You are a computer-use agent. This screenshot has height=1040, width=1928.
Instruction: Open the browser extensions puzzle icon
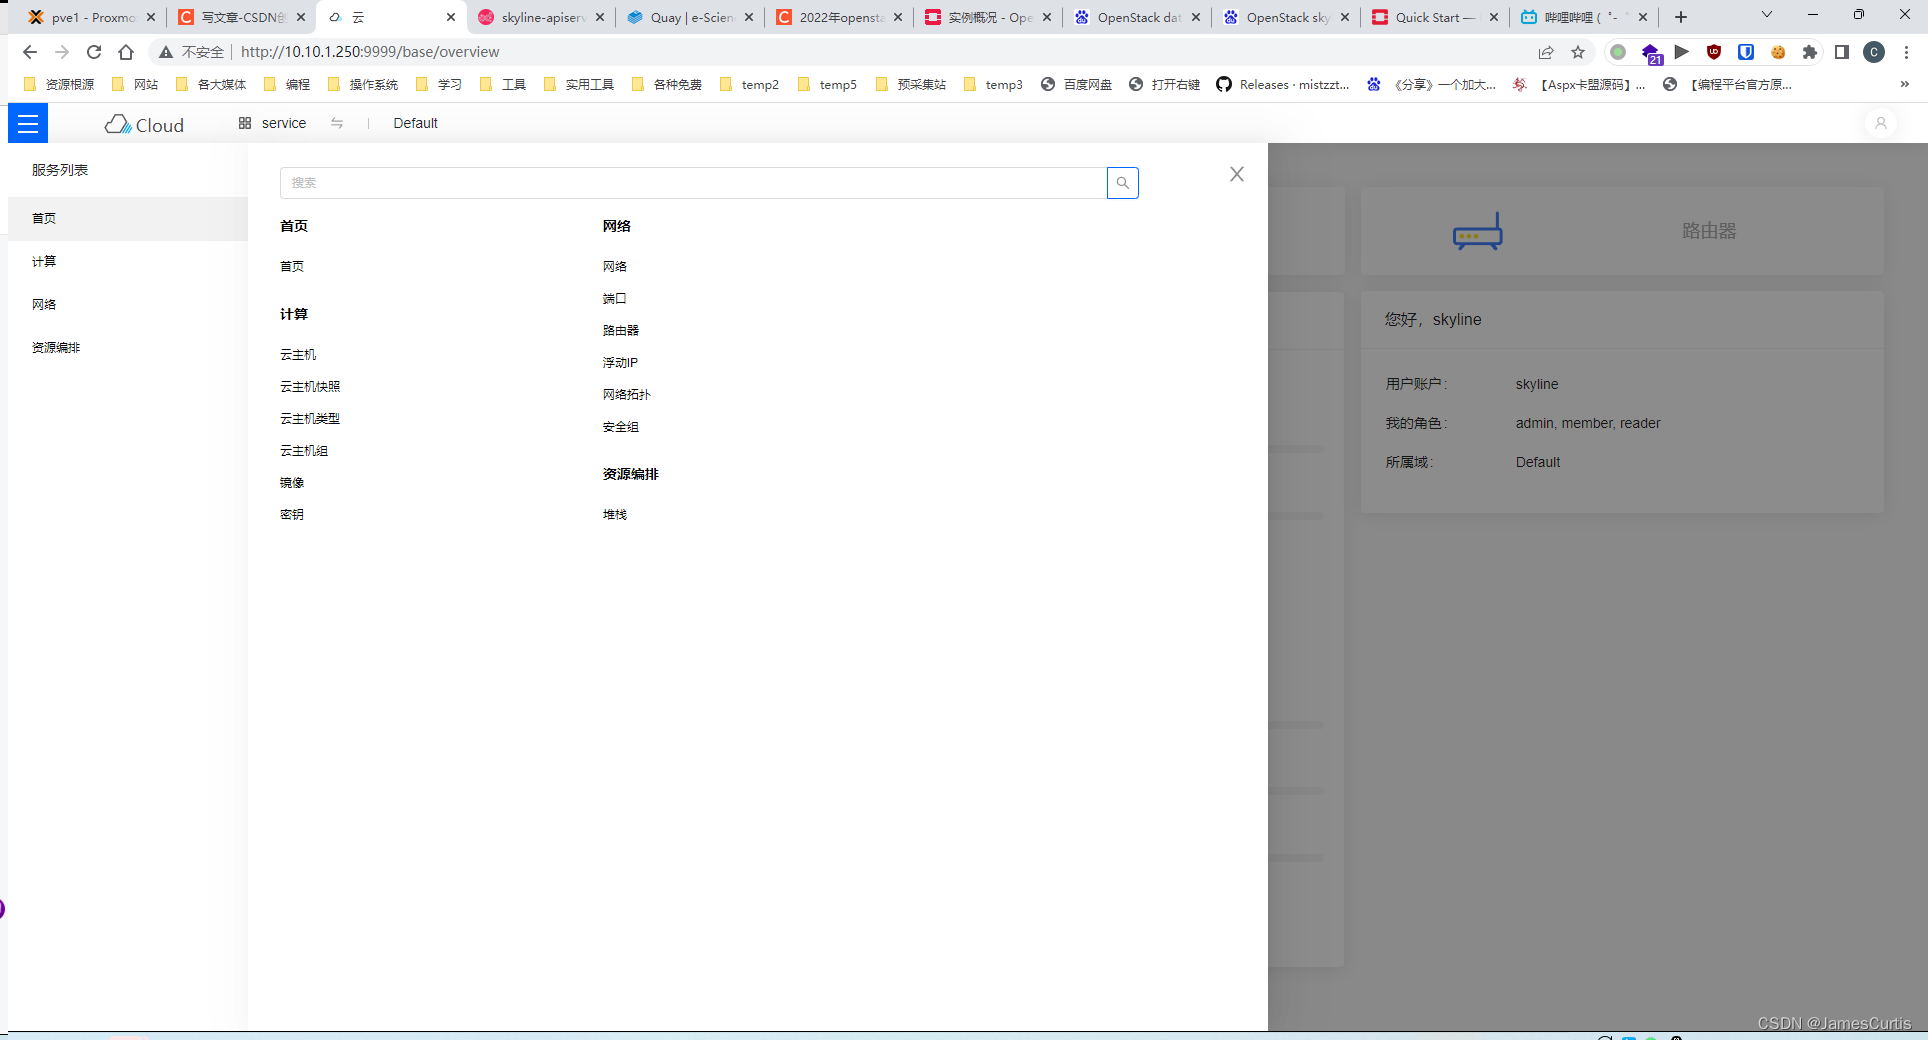click(x=1810, y=52)
